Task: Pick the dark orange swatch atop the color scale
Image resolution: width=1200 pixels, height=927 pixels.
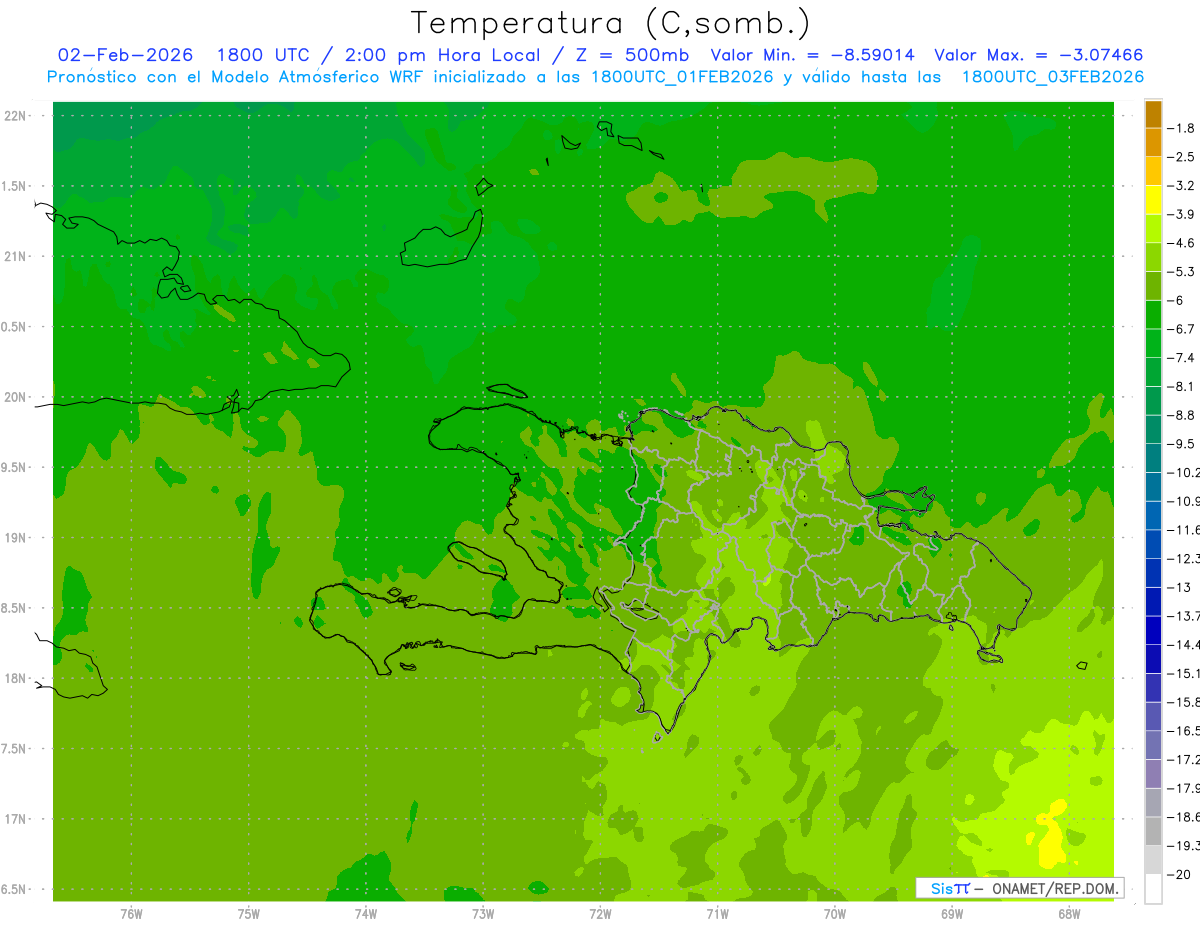Action: [1153, 114]
